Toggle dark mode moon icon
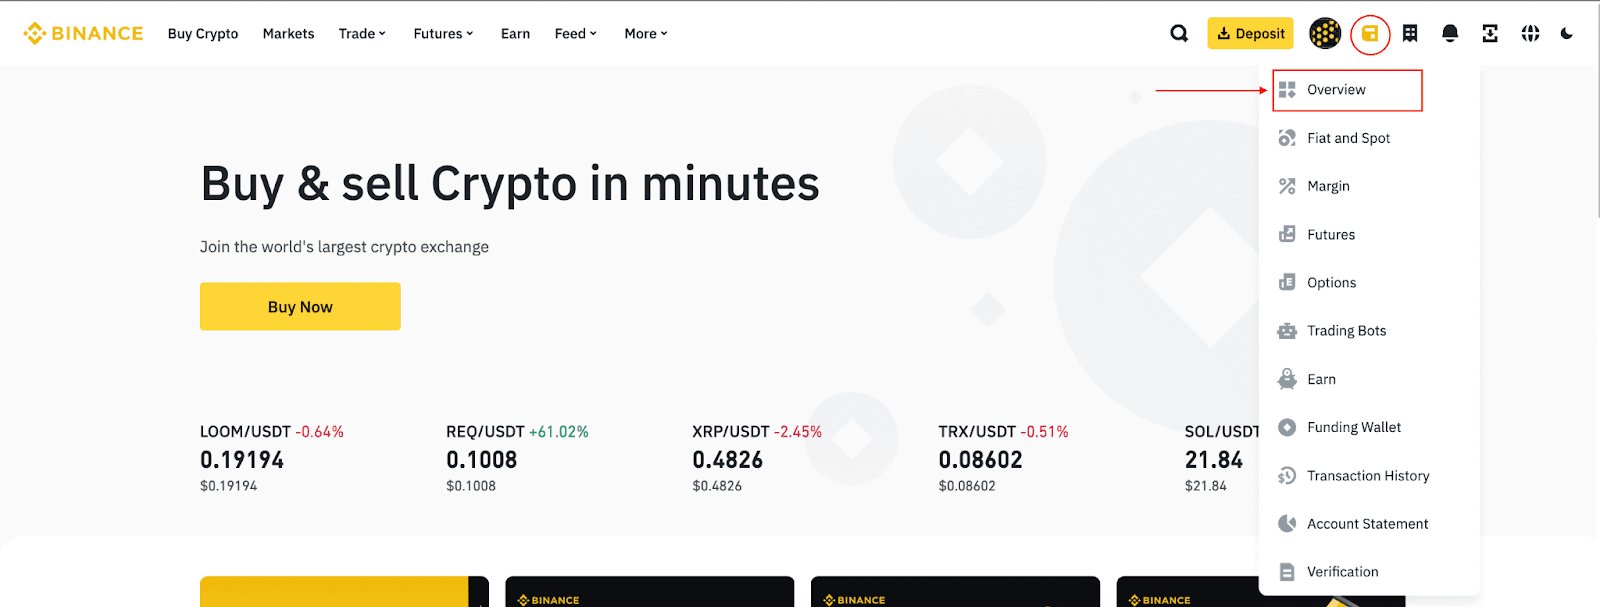This screenshot has width=1600, height=607. tap(1567, 34)
